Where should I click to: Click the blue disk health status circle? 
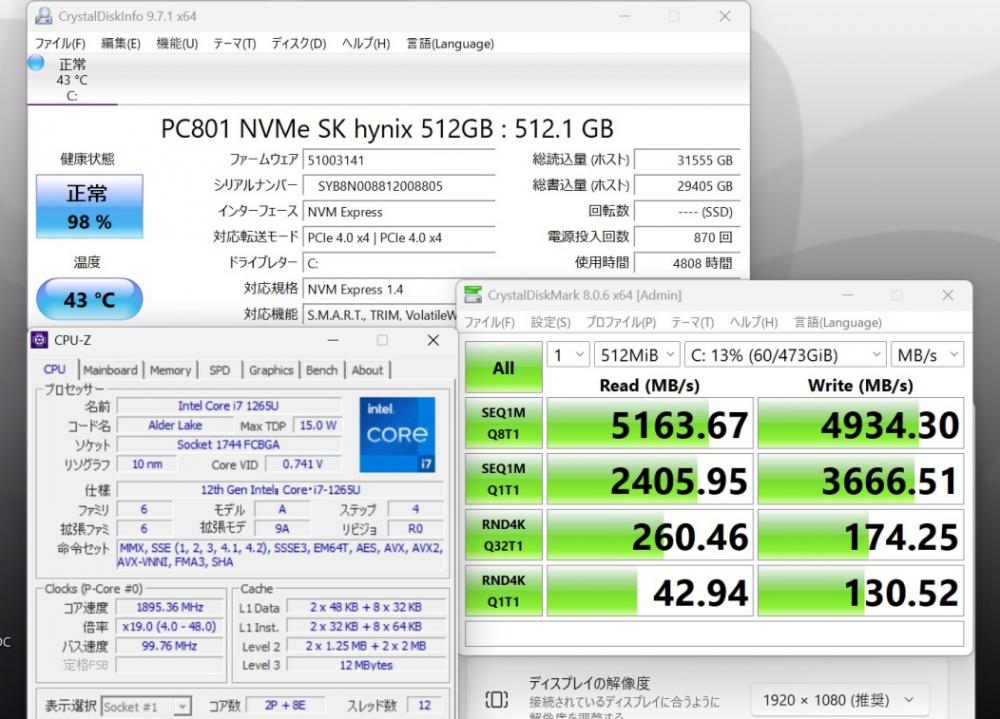pyautogui.click(x=36, y=63)
